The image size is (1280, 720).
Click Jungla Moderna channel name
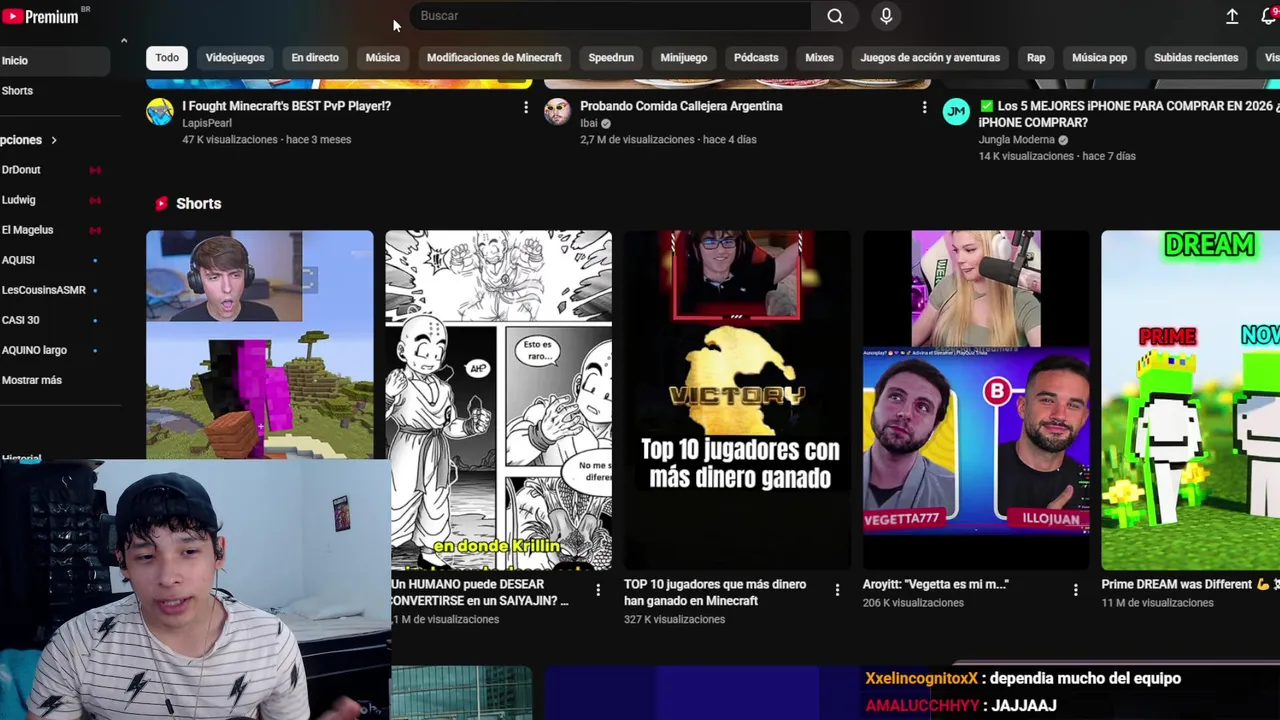tap(1017, 140)
